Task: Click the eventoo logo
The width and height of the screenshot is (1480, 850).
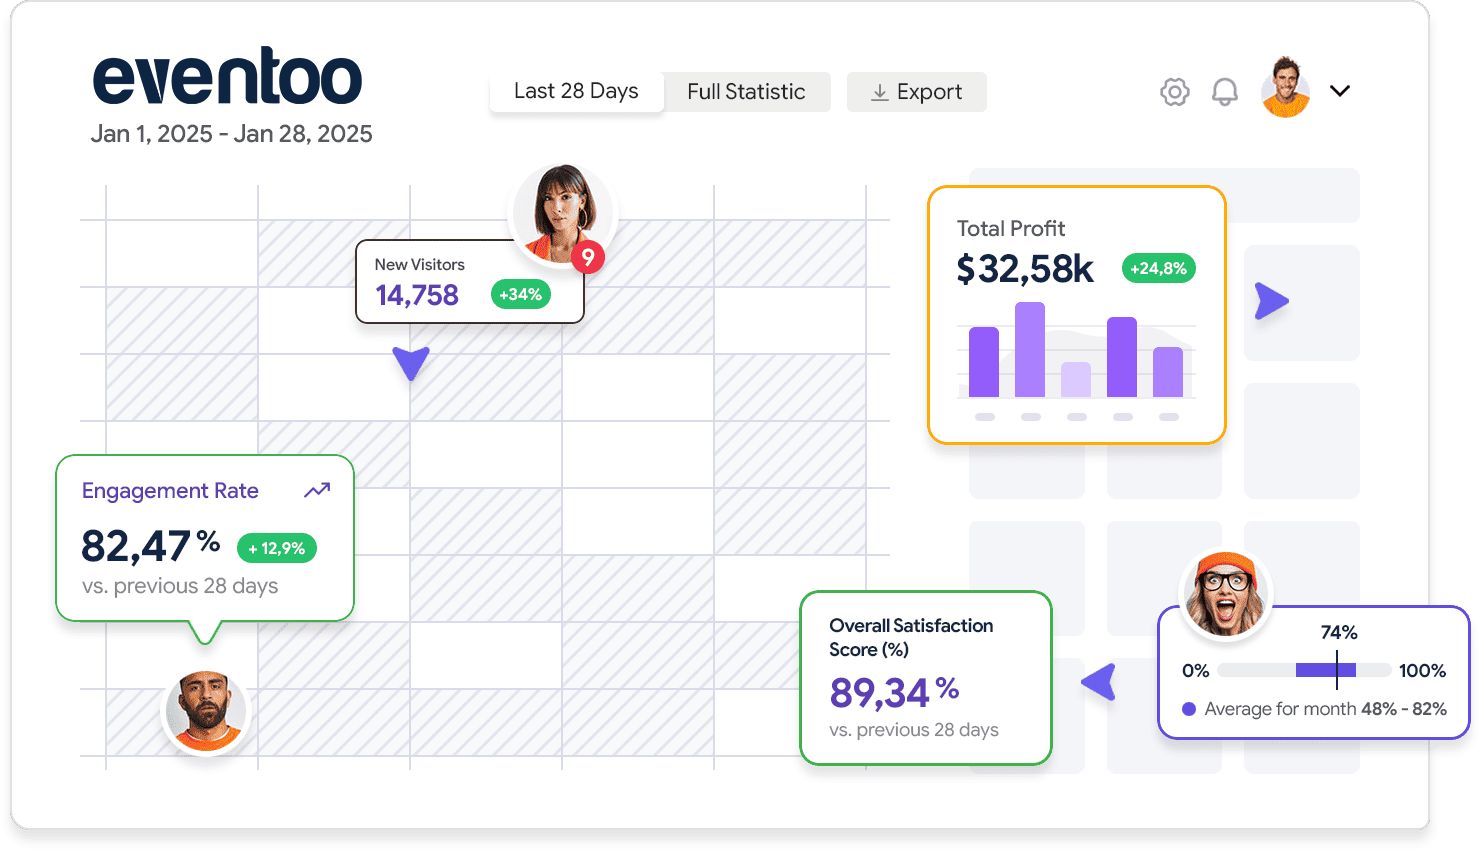Action: point(227,77)
